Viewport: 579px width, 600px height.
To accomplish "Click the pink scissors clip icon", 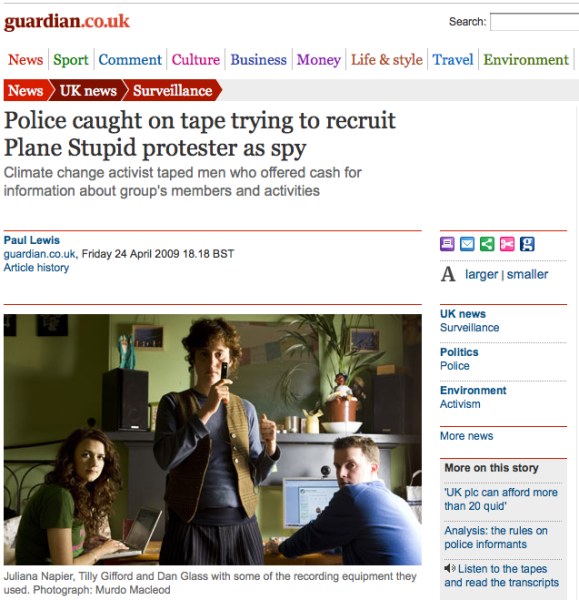I will (507, 244).
